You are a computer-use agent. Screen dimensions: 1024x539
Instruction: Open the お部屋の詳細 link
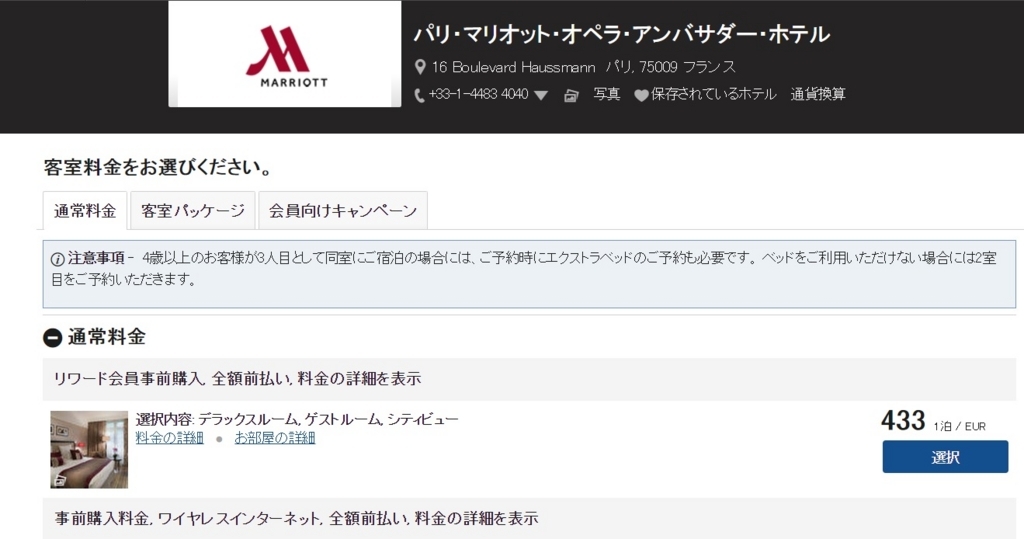click(275, 438)
